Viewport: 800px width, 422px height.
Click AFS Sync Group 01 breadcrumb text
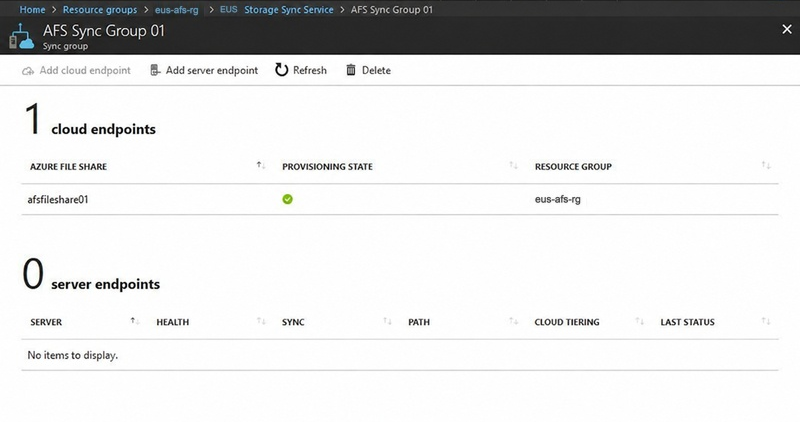click(x=392, y=9)
